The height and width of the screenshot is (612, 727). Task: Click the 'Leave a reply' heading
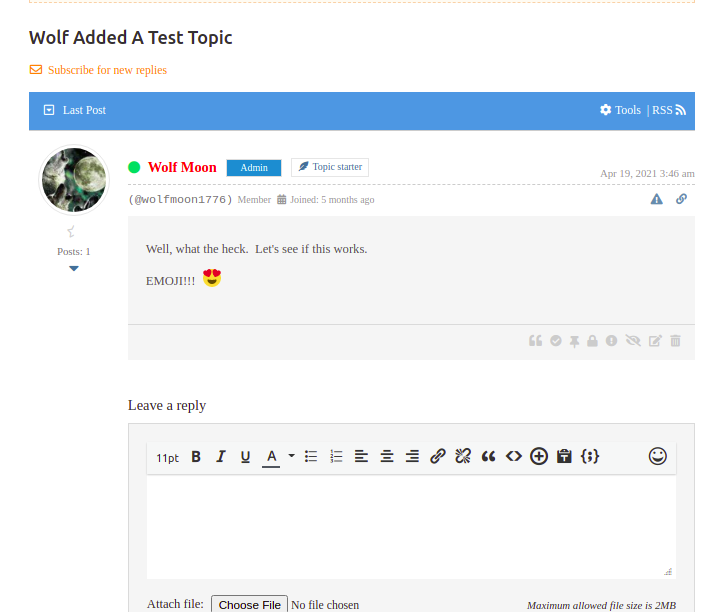click(167, 406)
